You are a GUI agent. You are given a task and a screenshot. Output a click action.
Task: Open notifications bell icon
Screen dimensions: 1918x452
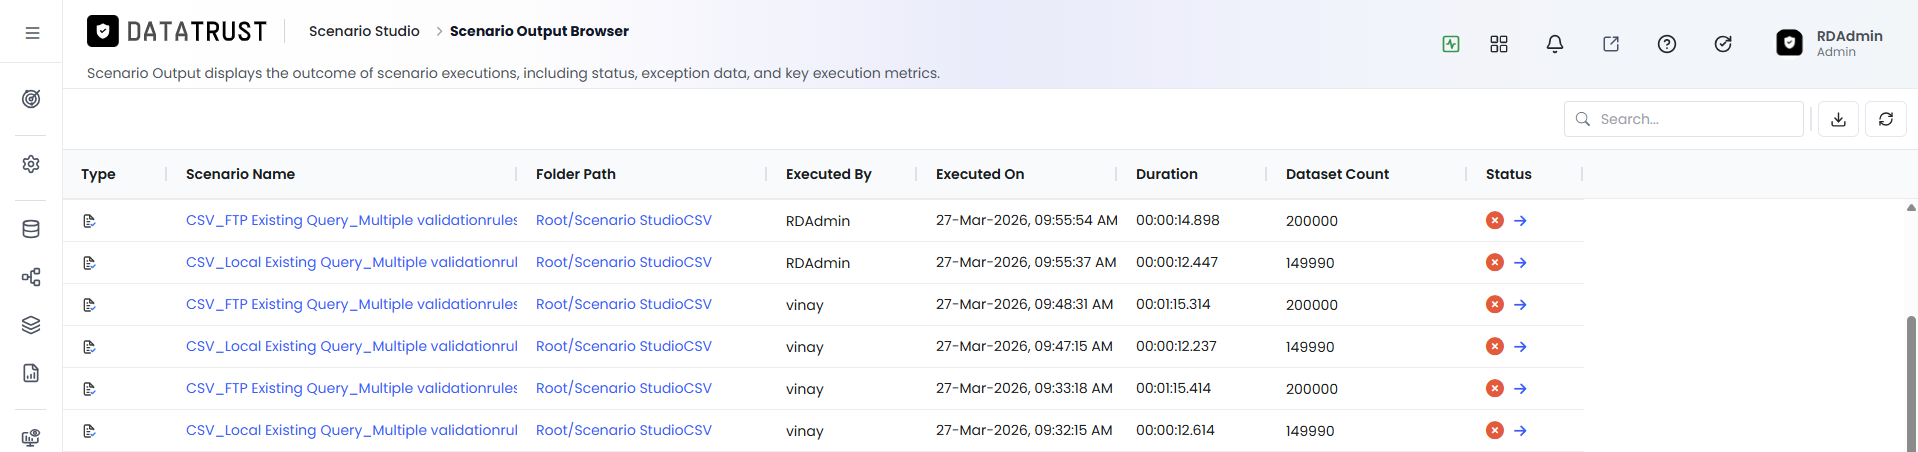(1555, 44)
